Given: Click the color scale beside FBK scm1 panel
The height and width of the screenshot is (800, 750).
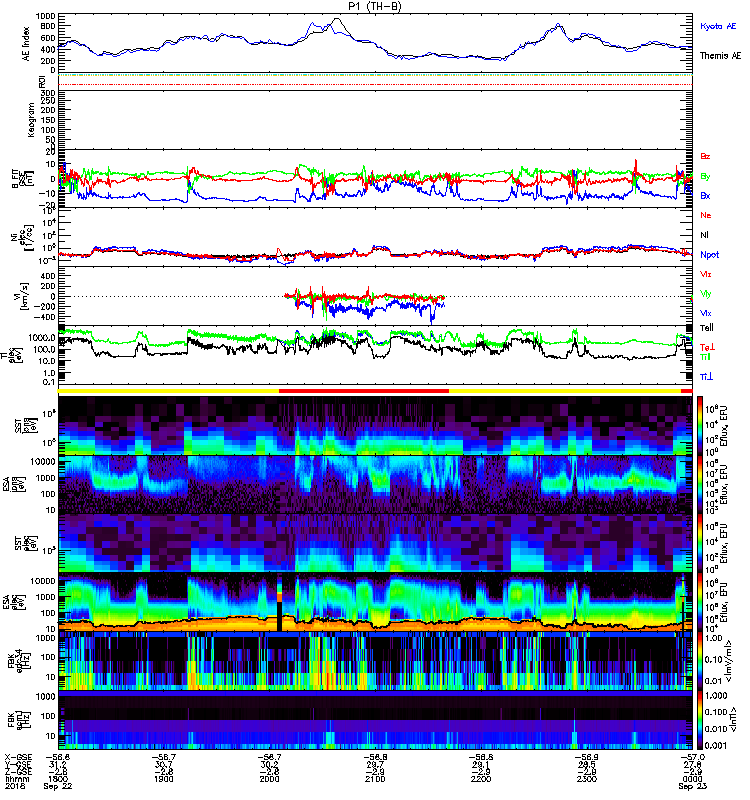Looking at the screenshot, I should pyautogui.click(x=699, y=720).
